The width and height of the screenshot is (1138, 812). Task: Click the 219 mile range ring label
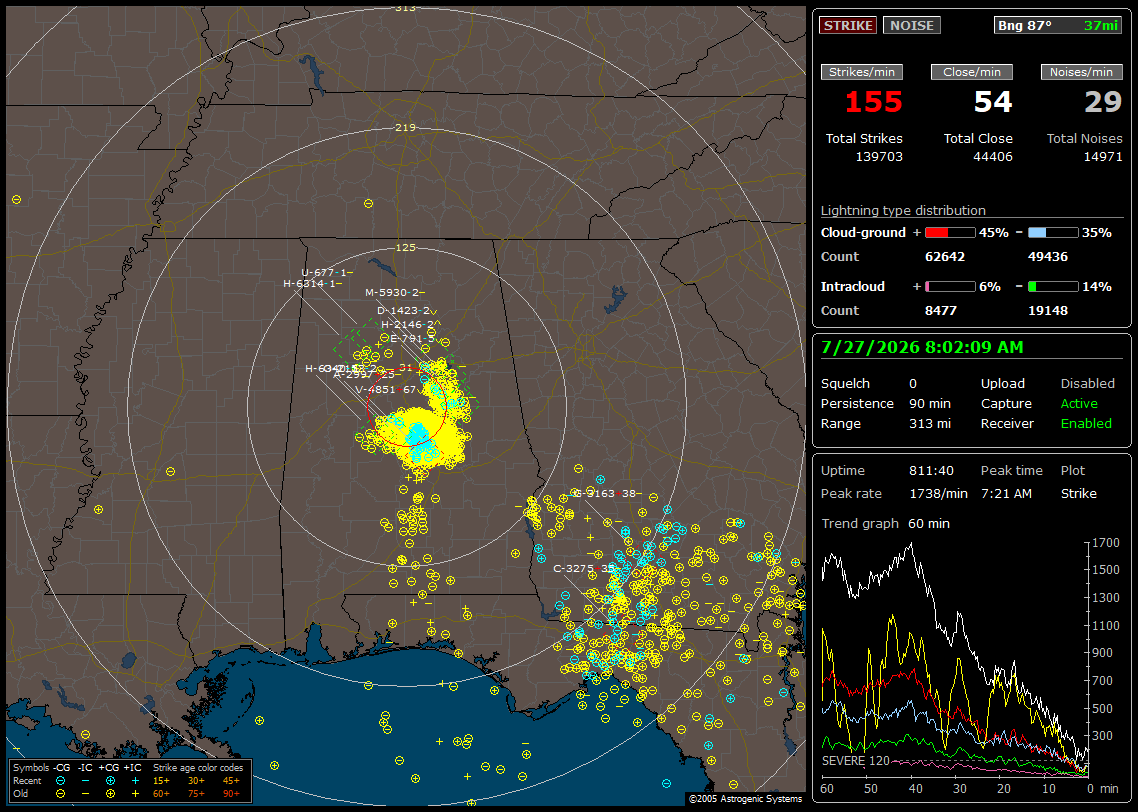click(405, 127)
